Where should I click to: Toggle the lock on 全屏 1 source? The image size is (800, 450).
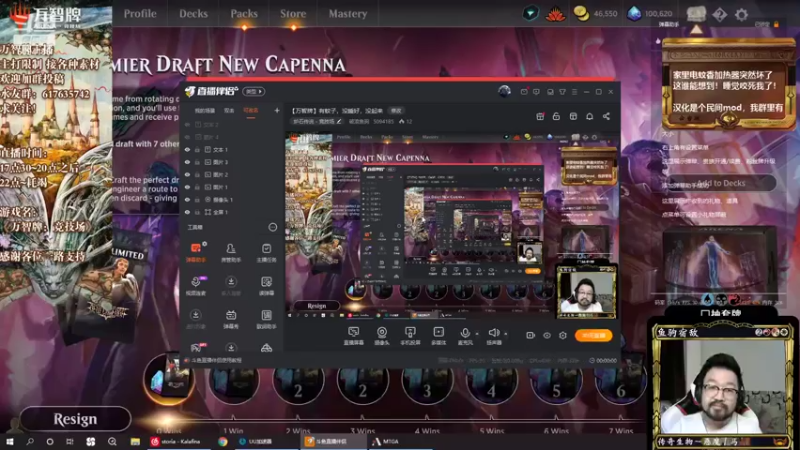pyautogui.click(x=197, y=212)
